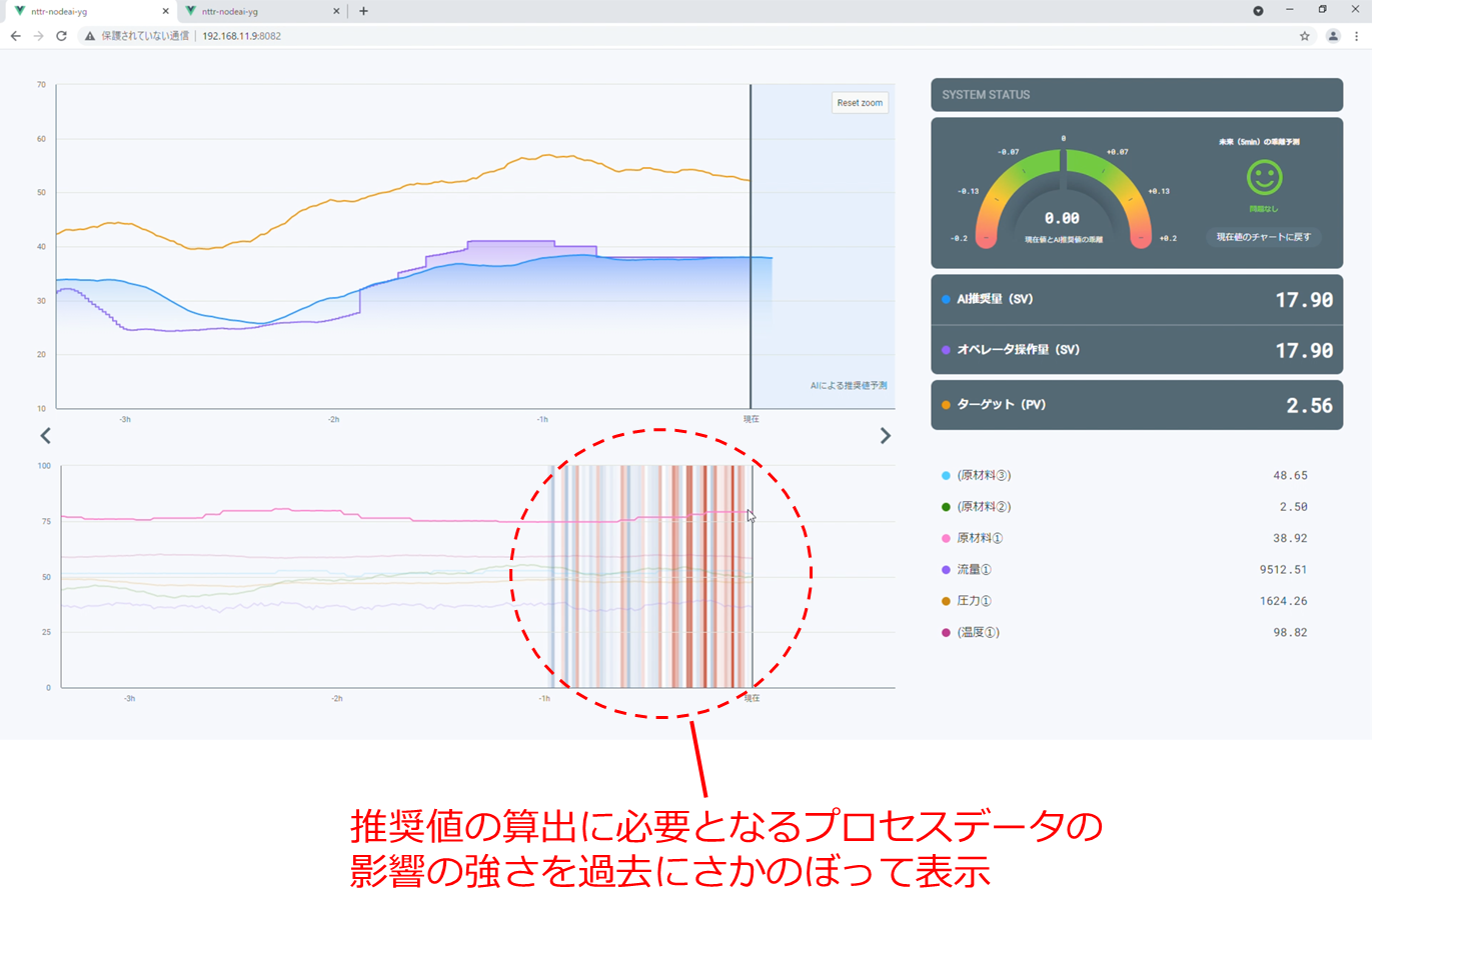
Task: Toggle the 流量① legend series
Action: click(x=966, y=570)
